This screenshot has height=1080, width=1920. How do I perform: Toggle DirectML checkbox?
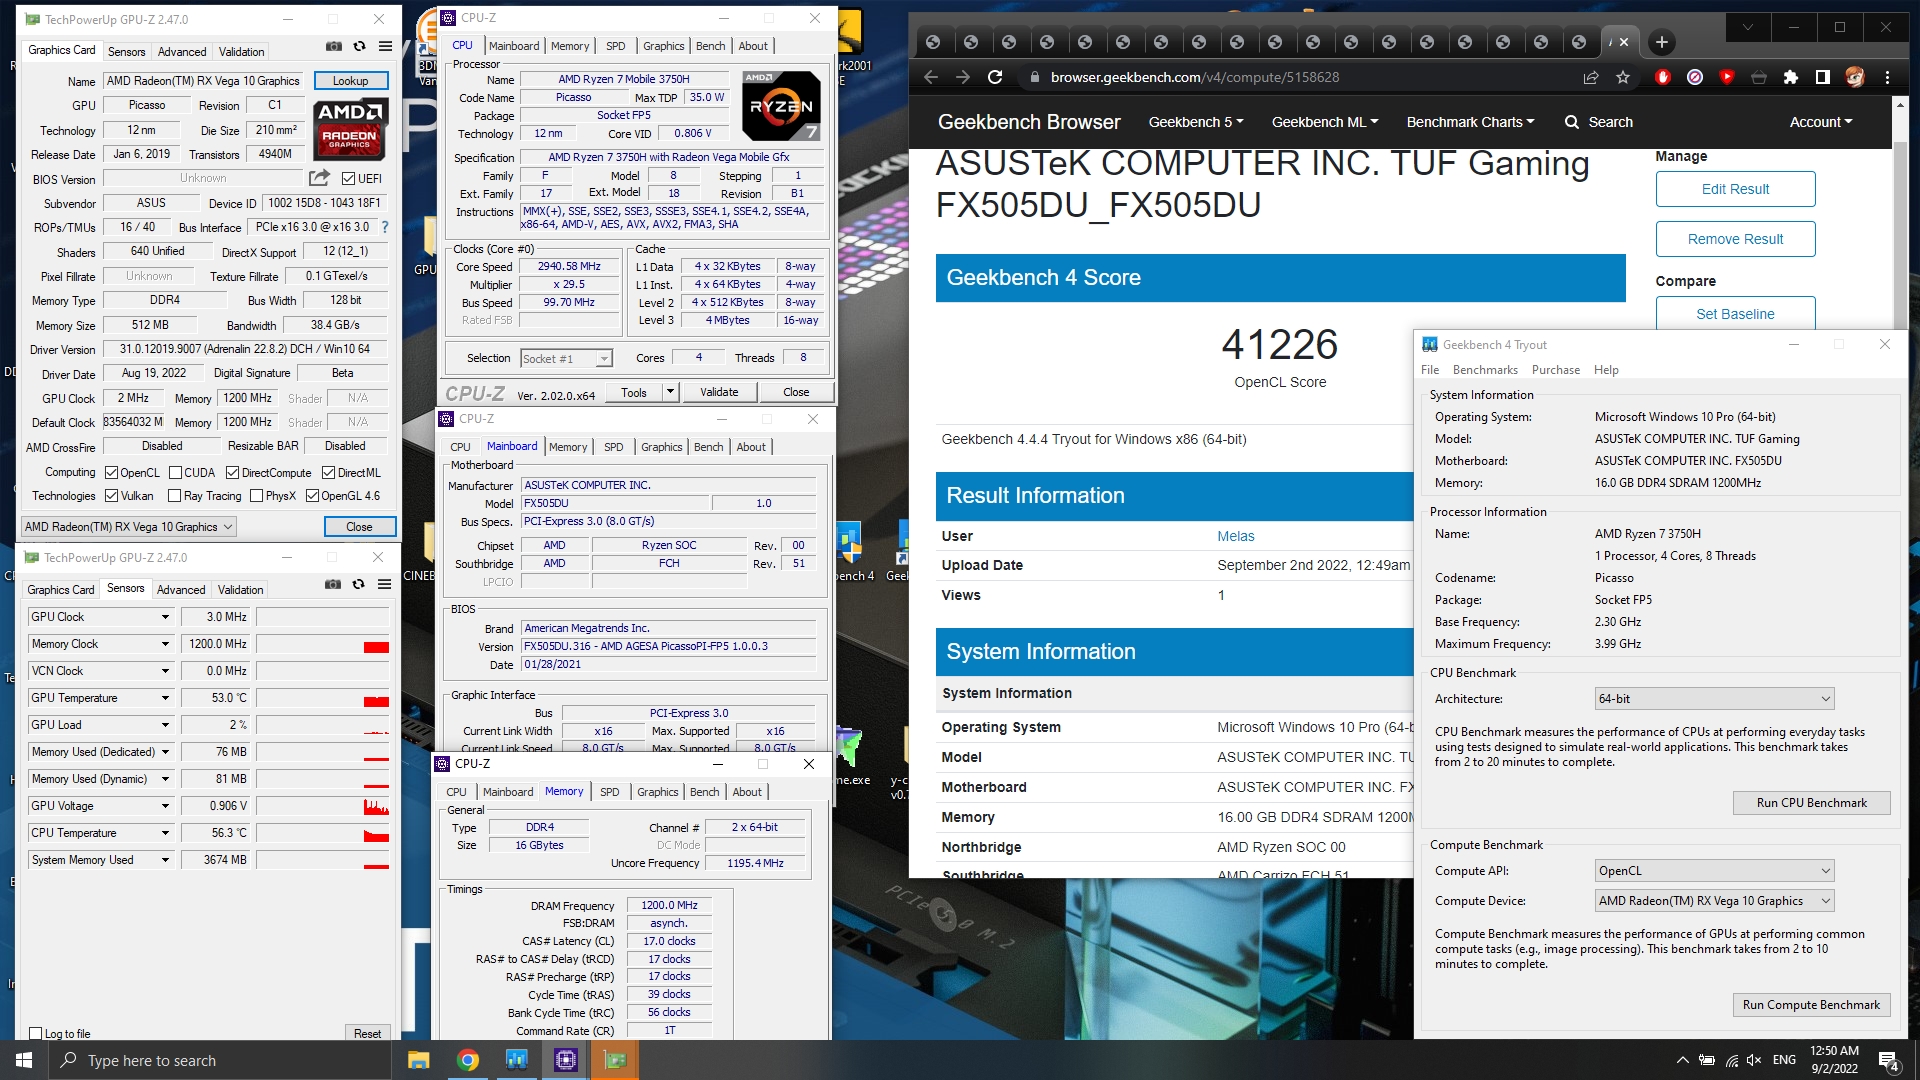(x=329, y=472)
